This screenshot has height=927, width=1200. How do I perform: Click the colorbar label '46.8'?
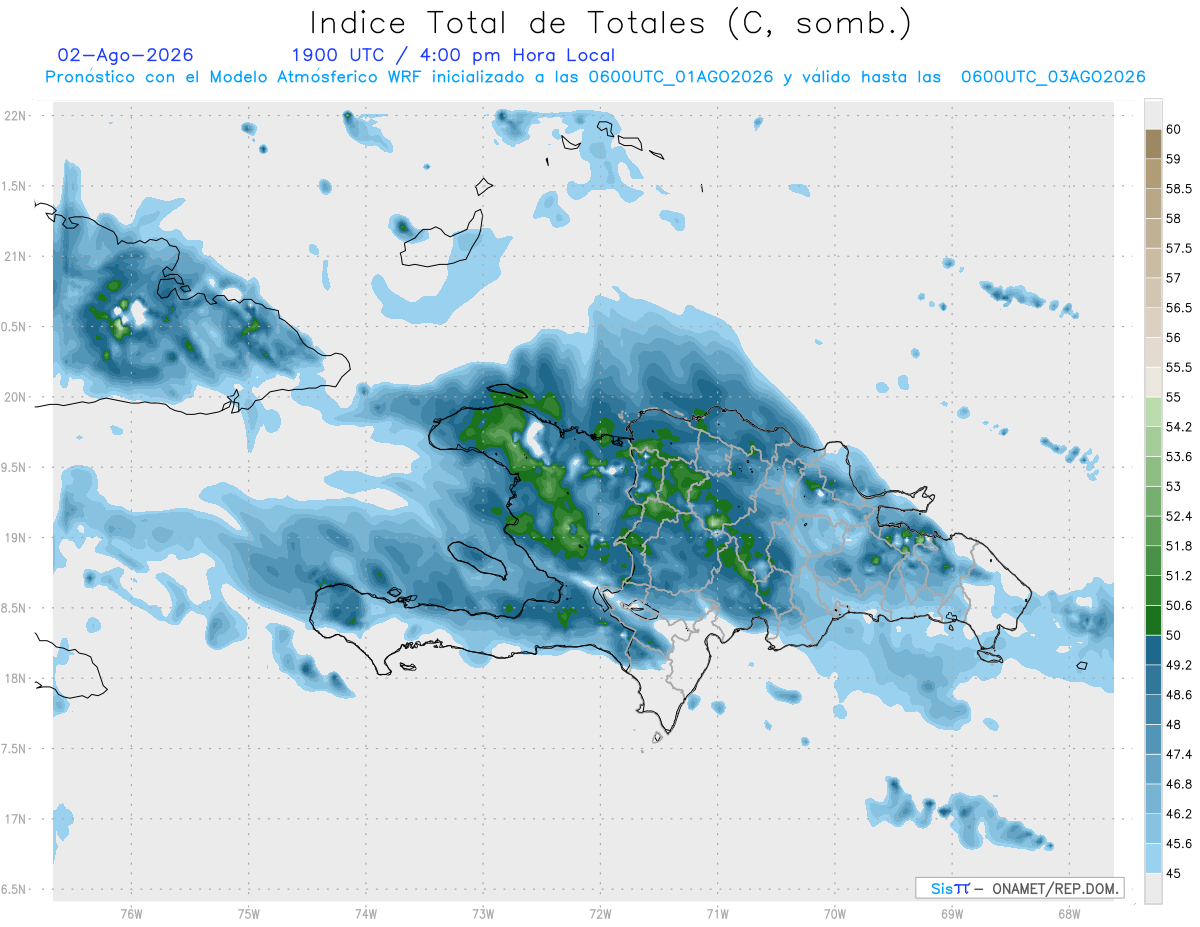(x=1180, y=783)
